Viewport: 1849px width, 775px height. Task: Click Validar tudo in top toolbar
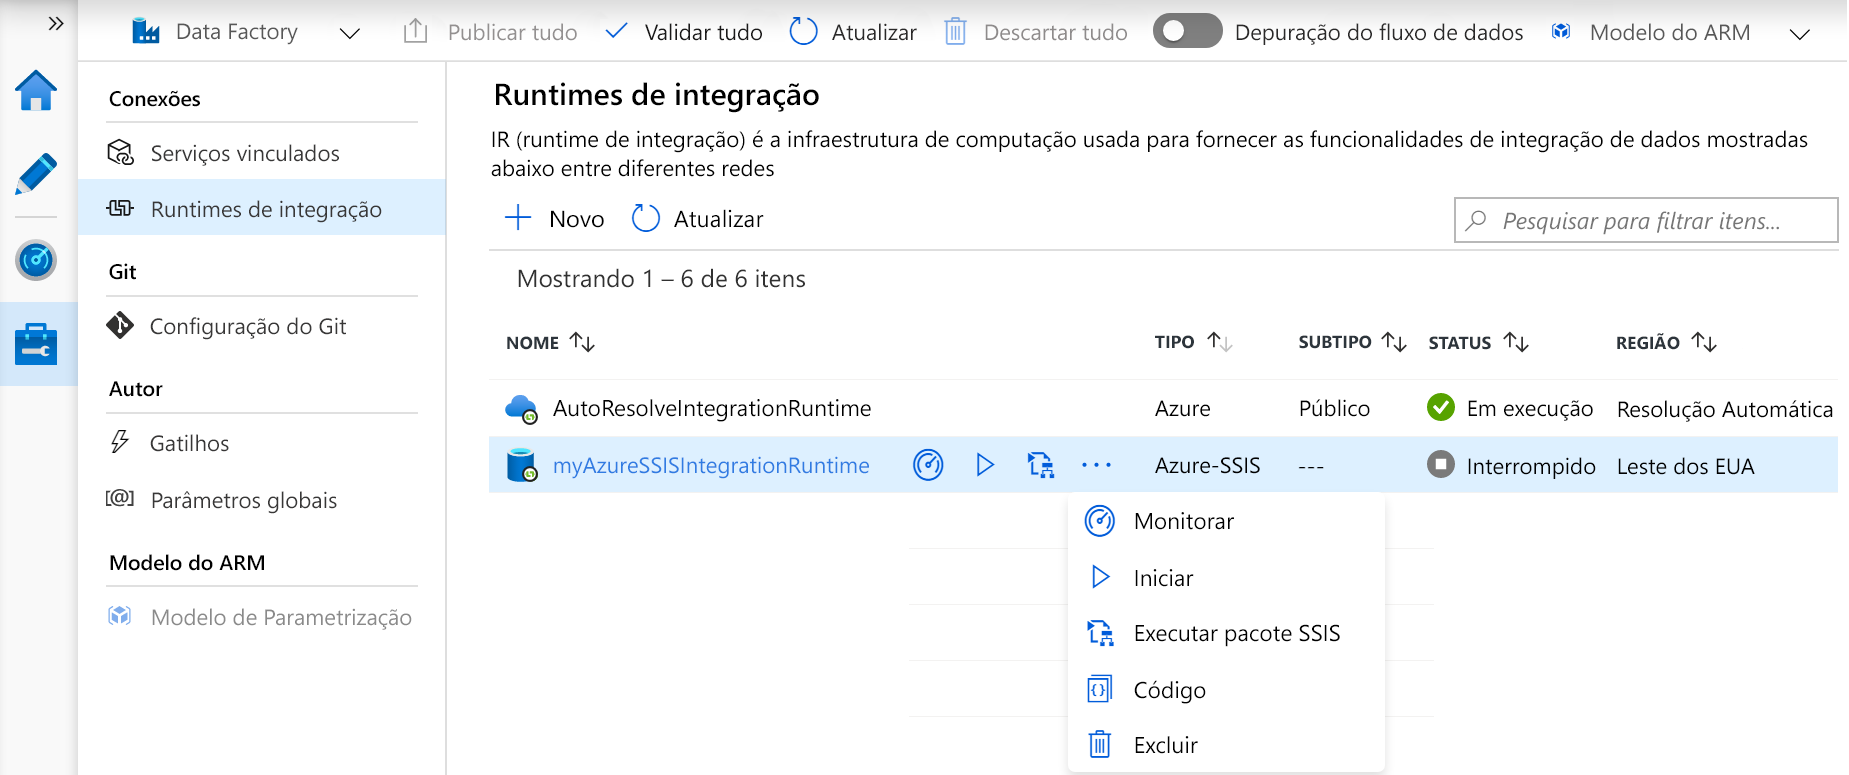684,32
